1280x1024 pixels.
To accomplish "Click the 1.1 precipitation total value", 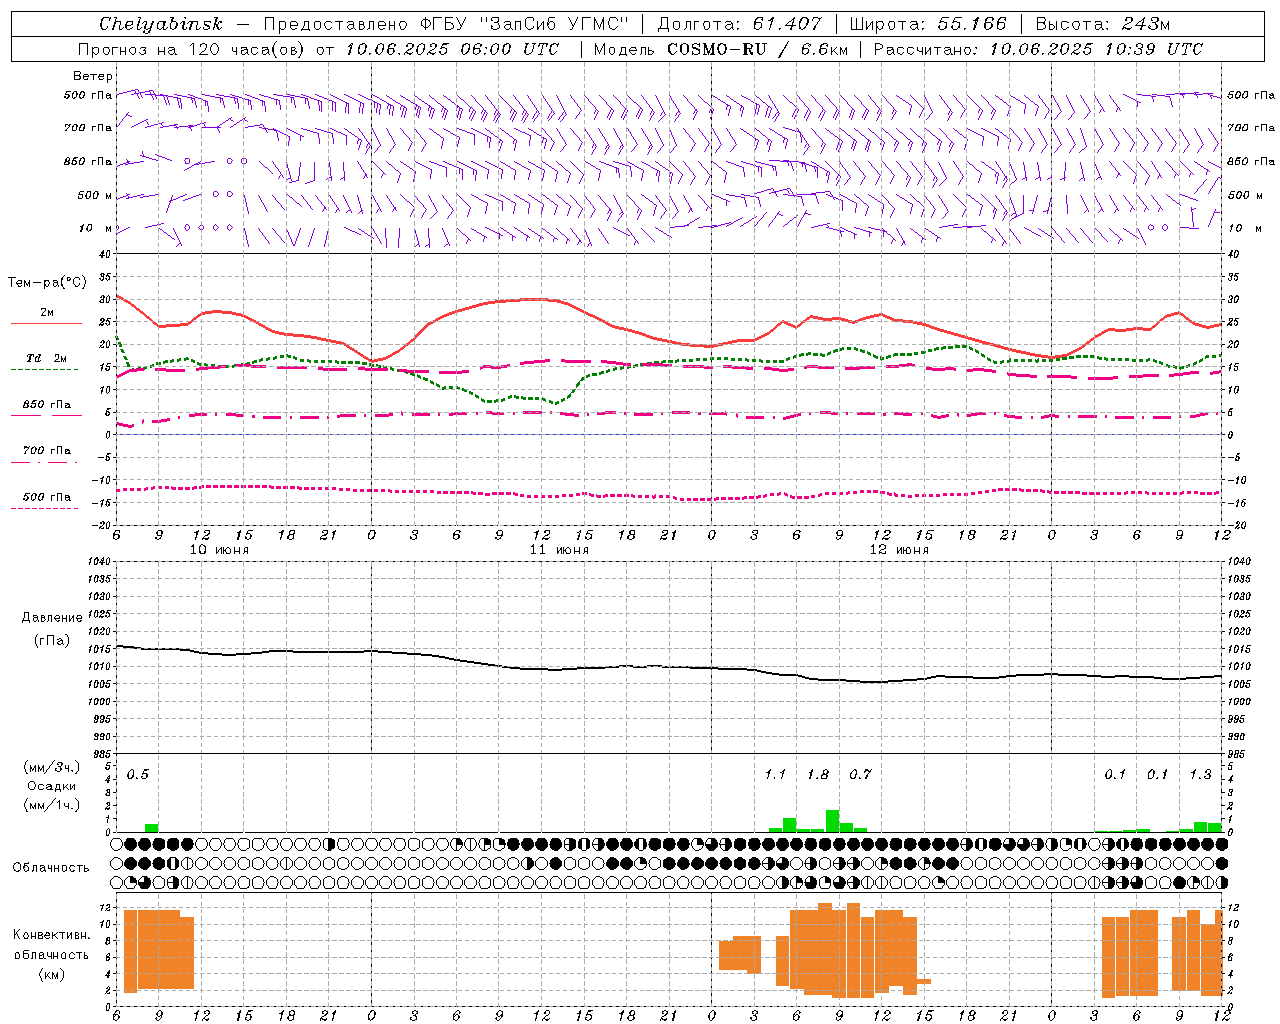I will click(x=775, y=775).
